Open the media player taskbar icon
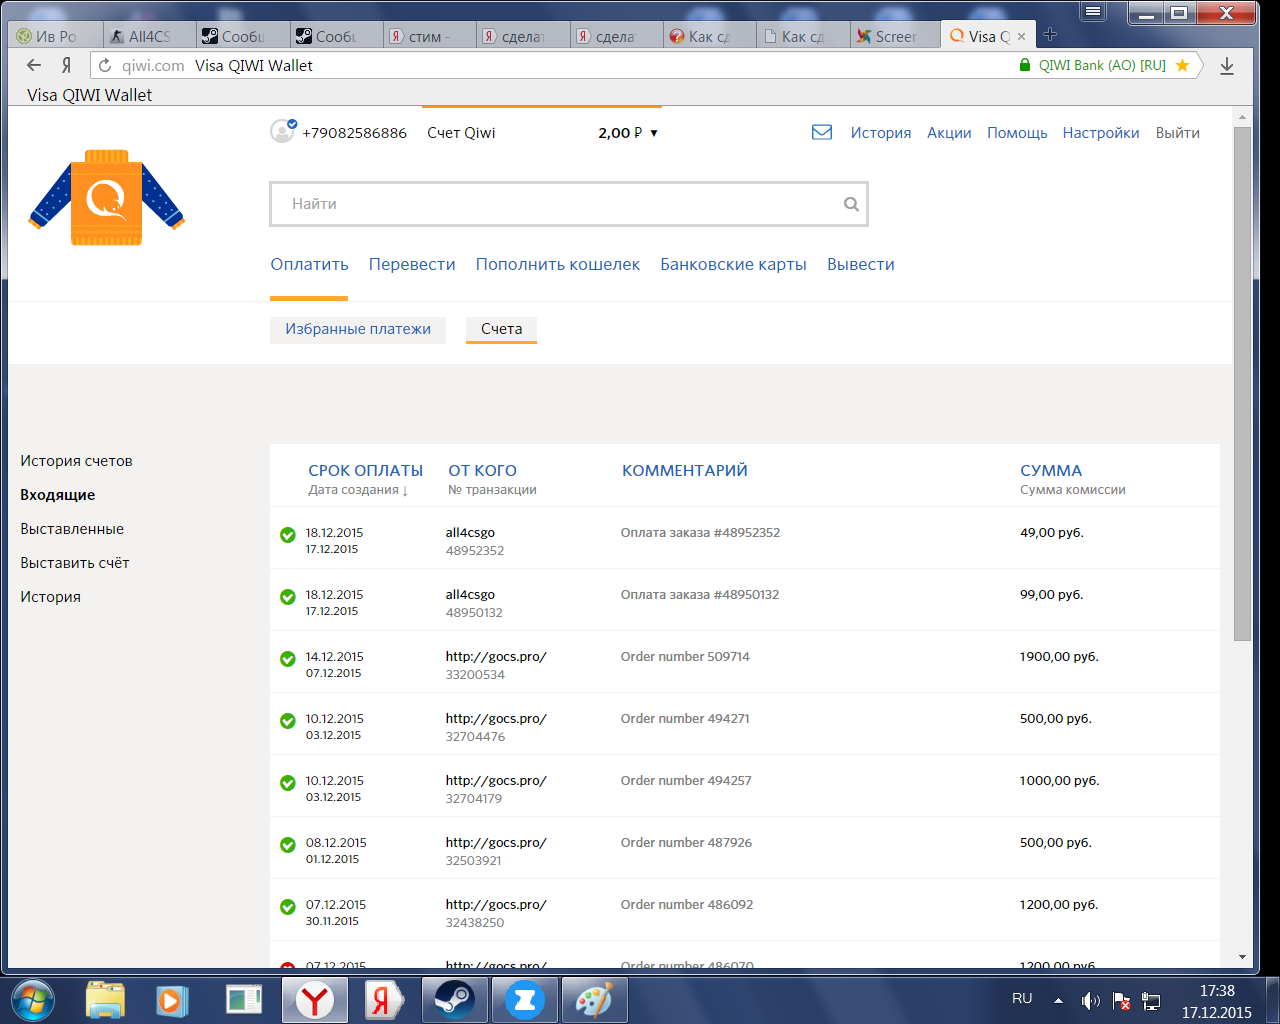 (172, 999)
